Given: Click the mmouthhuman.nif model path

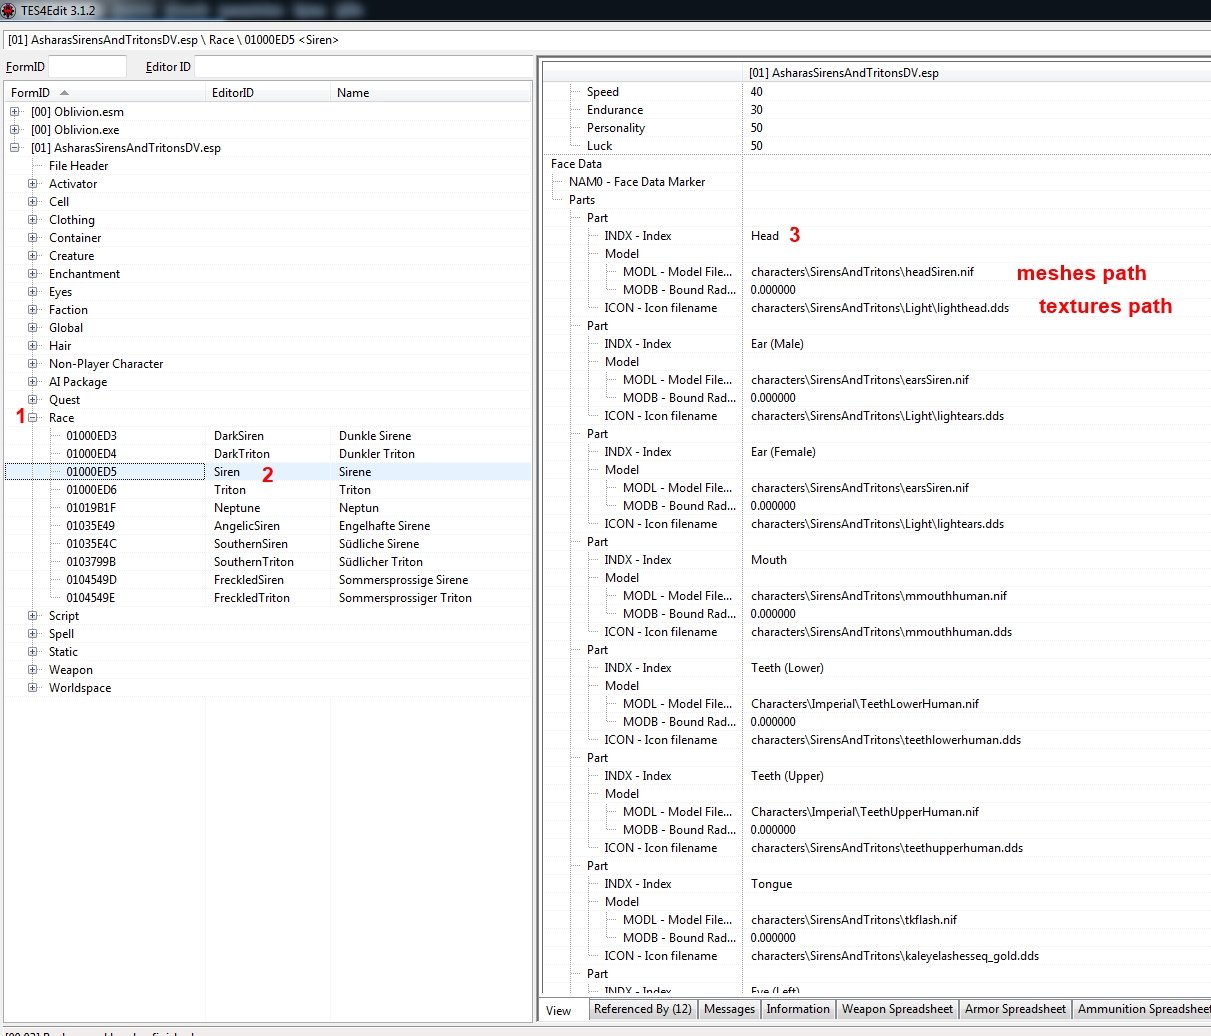Looking at the screenshot, I should click(879, 596).
